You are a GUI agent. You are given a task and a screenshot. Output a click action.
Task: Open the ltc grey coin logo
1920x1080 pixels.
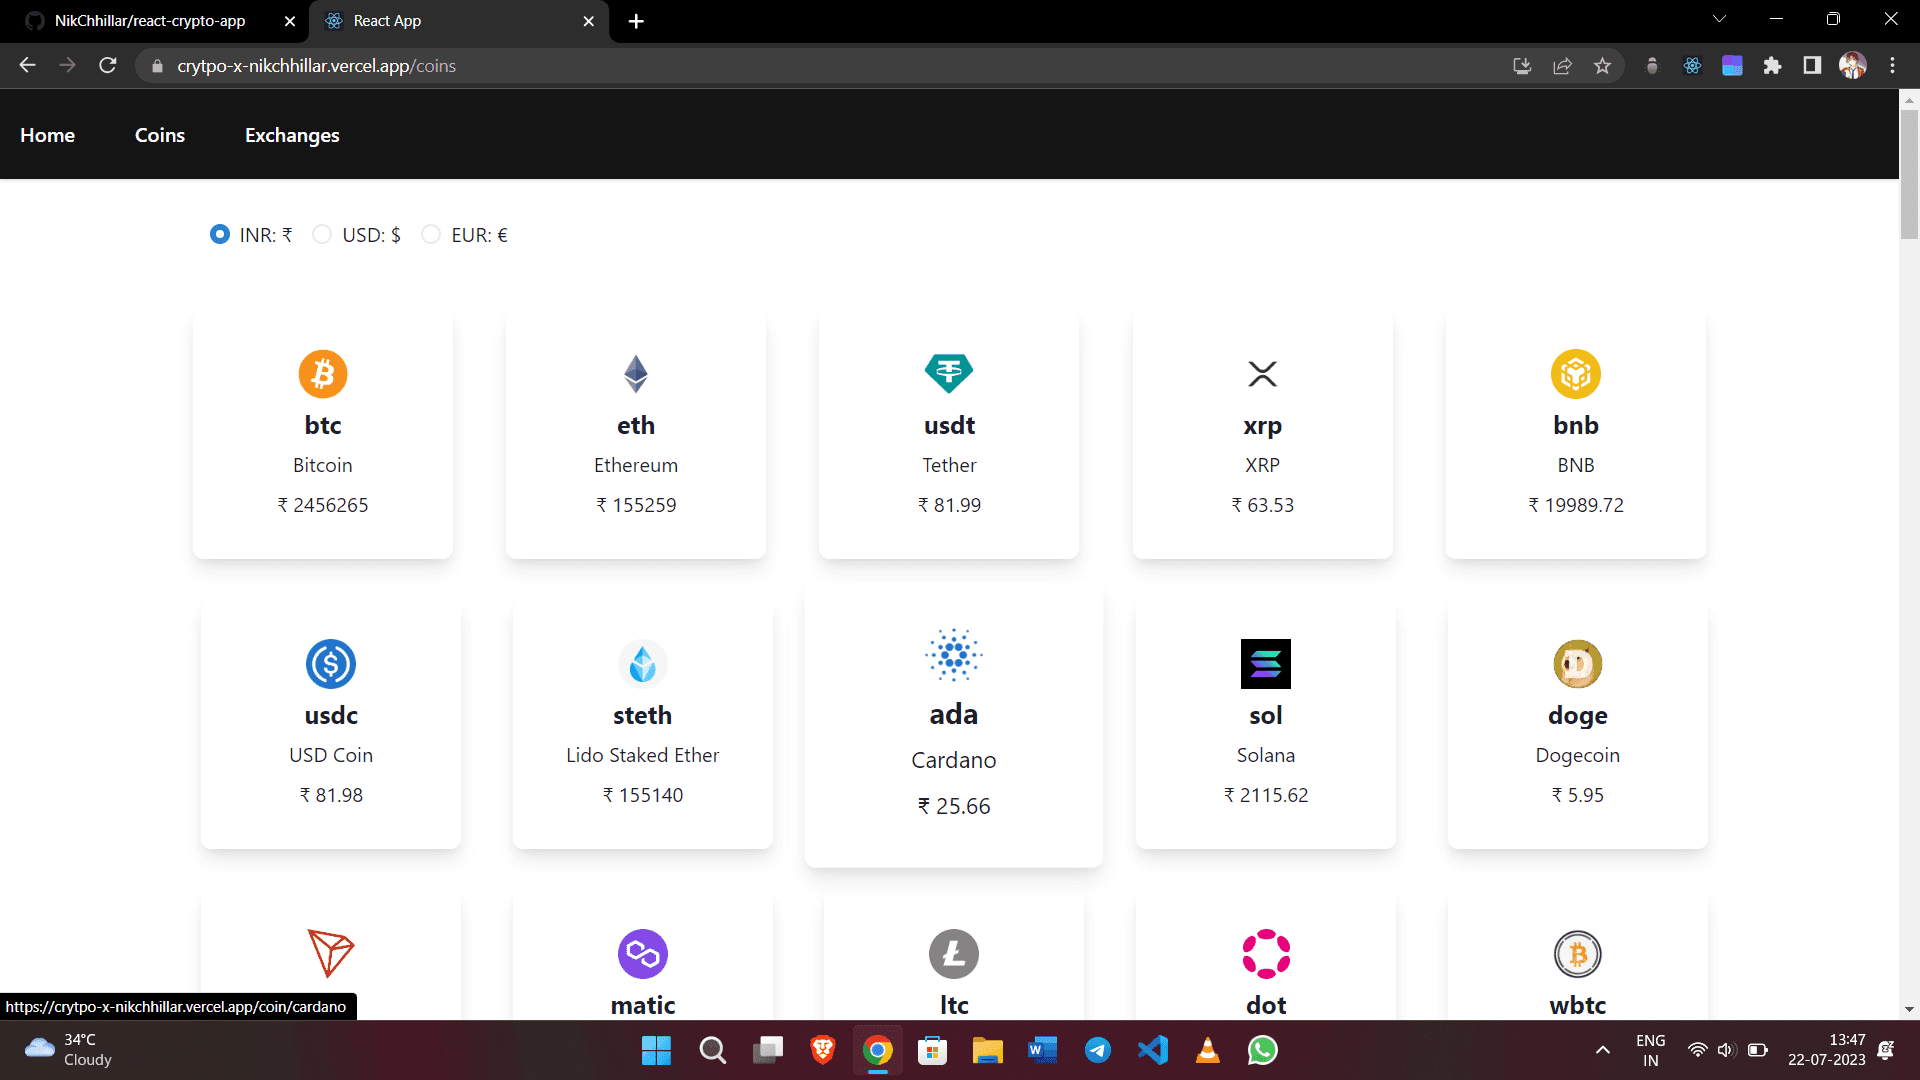click(x=954, y=954)
